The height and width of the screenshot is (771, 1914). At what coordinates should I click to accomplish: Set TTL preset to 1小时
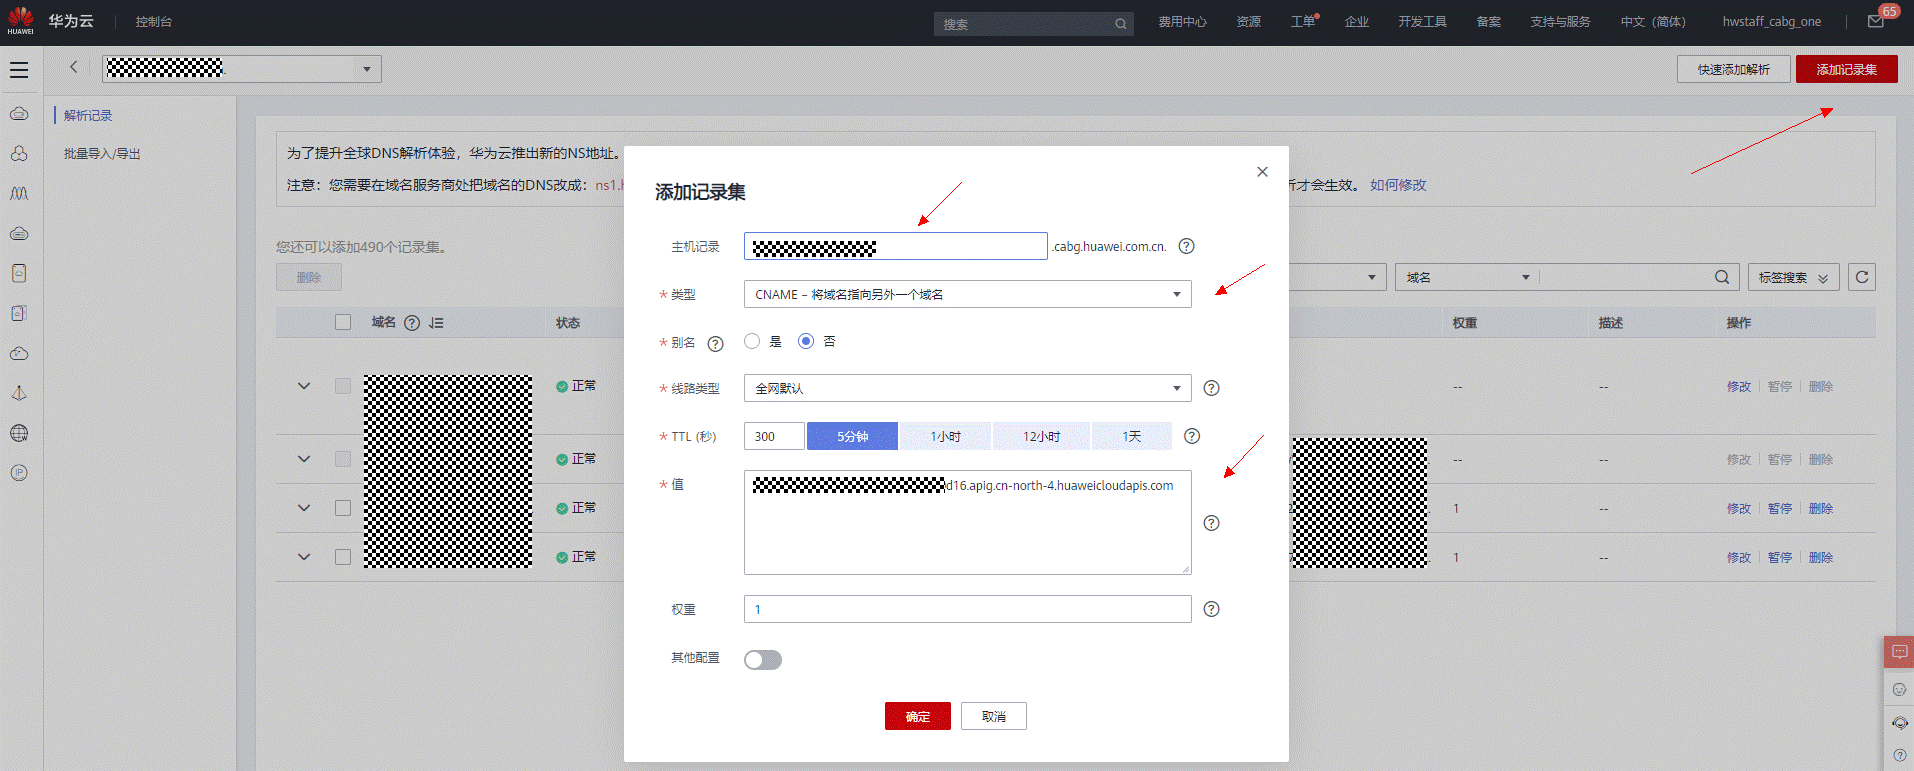(946, 436)
